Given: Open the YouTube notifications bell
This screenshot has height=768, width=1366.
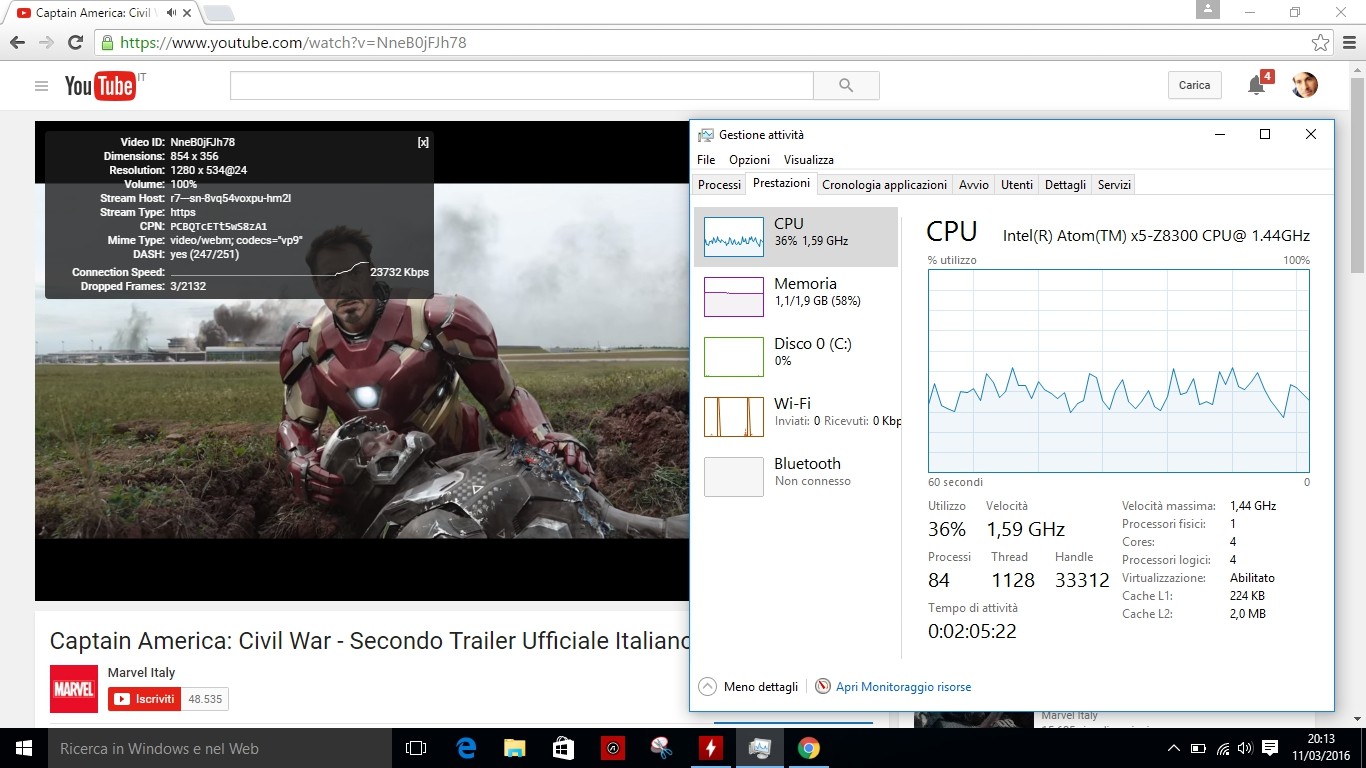Looking at the screenshot, I should pyautogui.click(x=1256, y=86).
